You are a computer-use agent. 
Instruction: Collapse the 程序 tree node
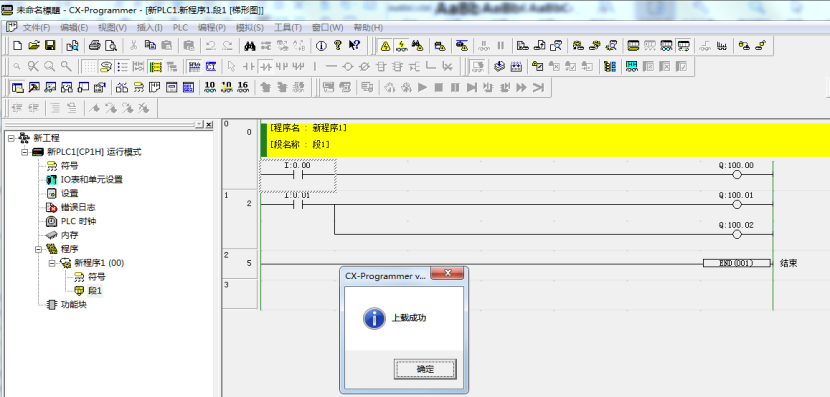point(39,249)
